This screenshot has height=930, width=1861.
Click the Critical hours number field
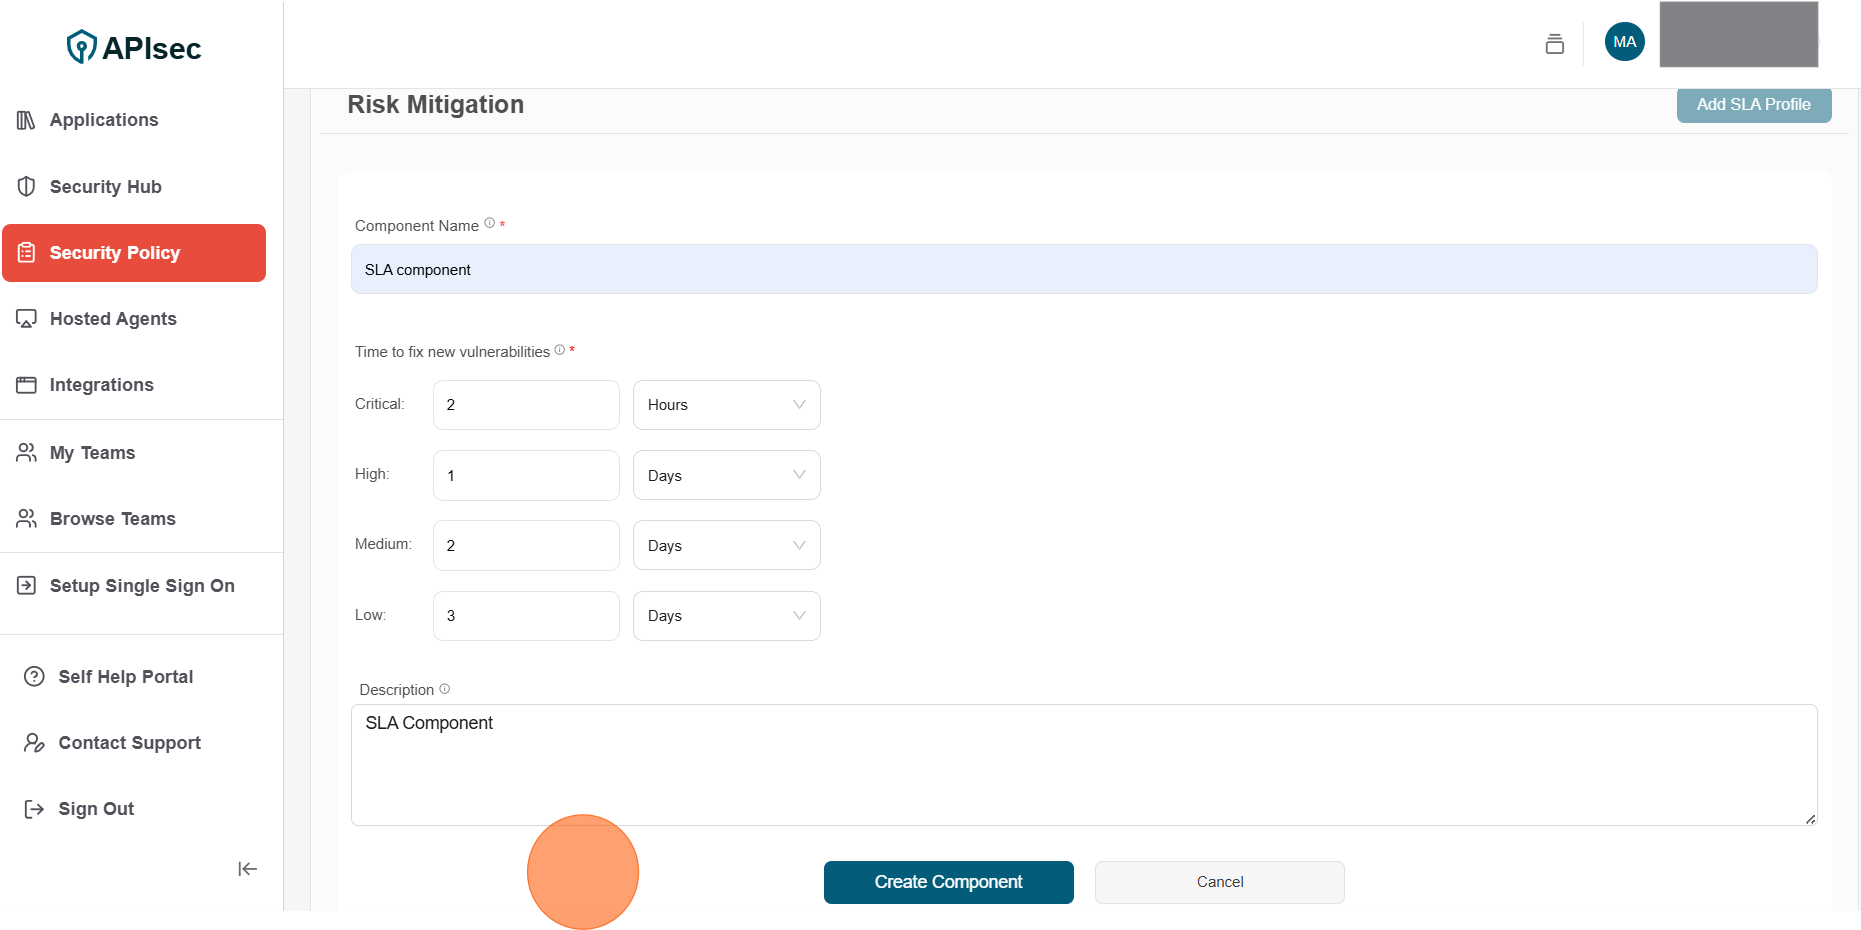526,405
